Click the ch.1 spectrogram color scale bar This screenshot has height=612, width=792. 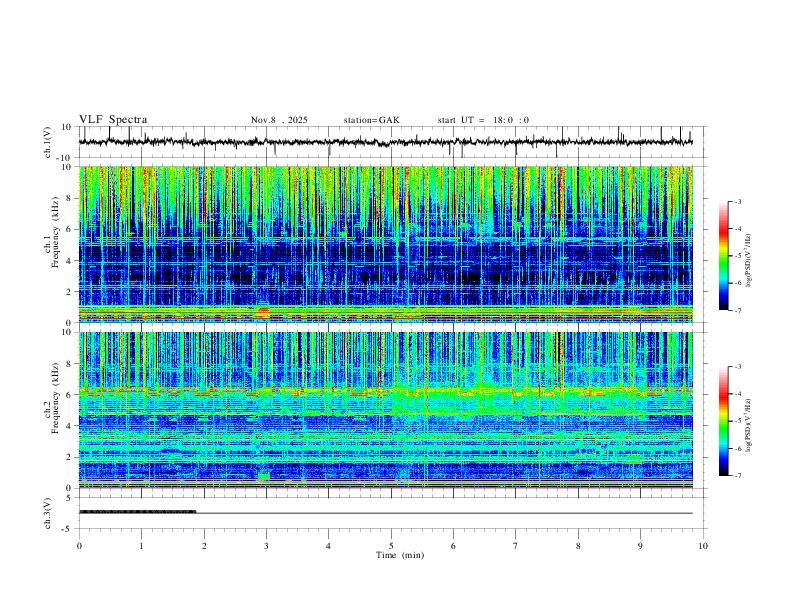[x=723, y=256]
